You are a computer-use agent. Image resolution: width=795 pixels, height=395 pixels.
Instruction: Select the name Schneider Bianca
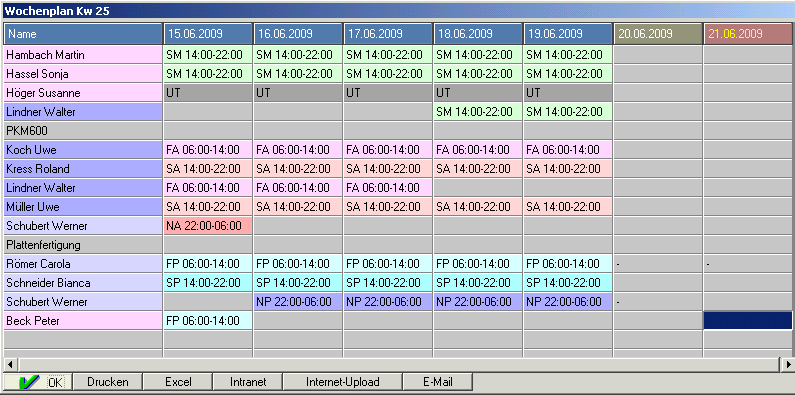[x=83, y=283]
